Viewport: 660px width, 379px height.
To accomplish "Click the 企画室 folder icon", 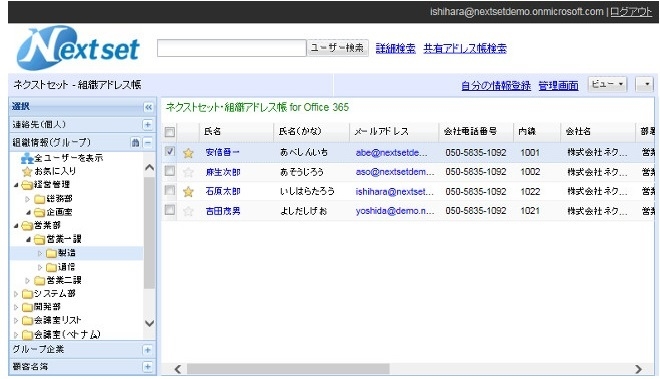I will (x=40, y=212).
